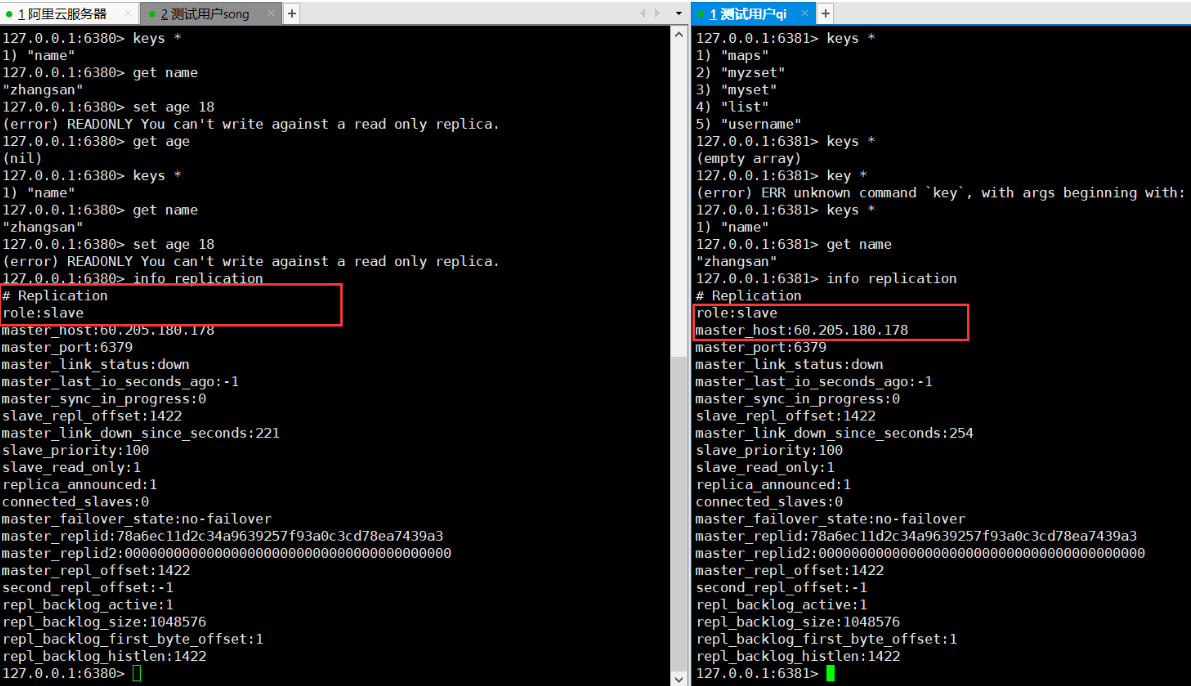
Task: Click the green status dot on 测试用户qi tab
Action: (700, 14)
